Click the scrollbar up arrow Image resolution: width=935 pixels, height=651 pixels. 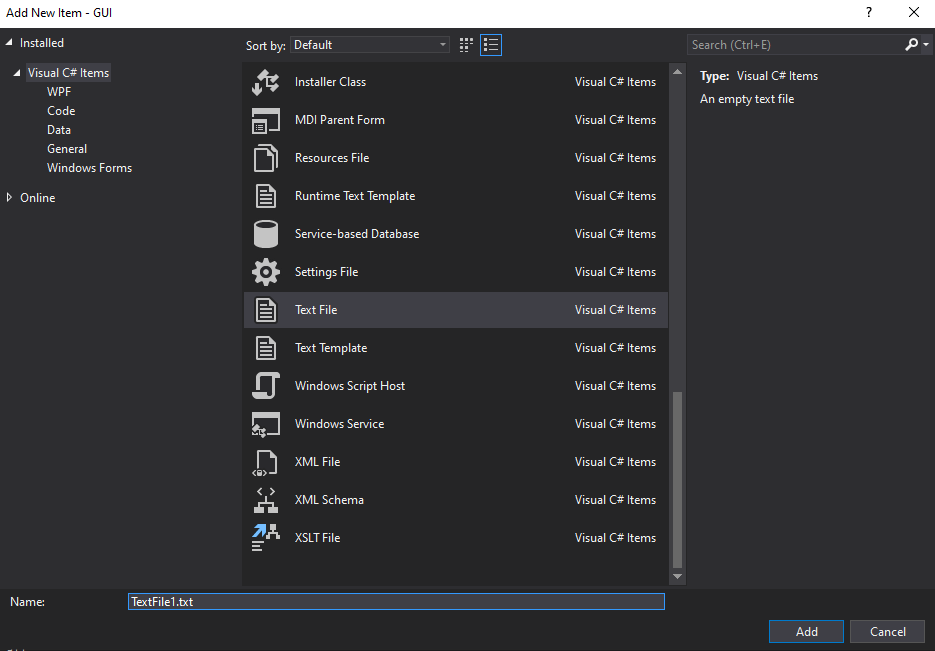[677, 72]
